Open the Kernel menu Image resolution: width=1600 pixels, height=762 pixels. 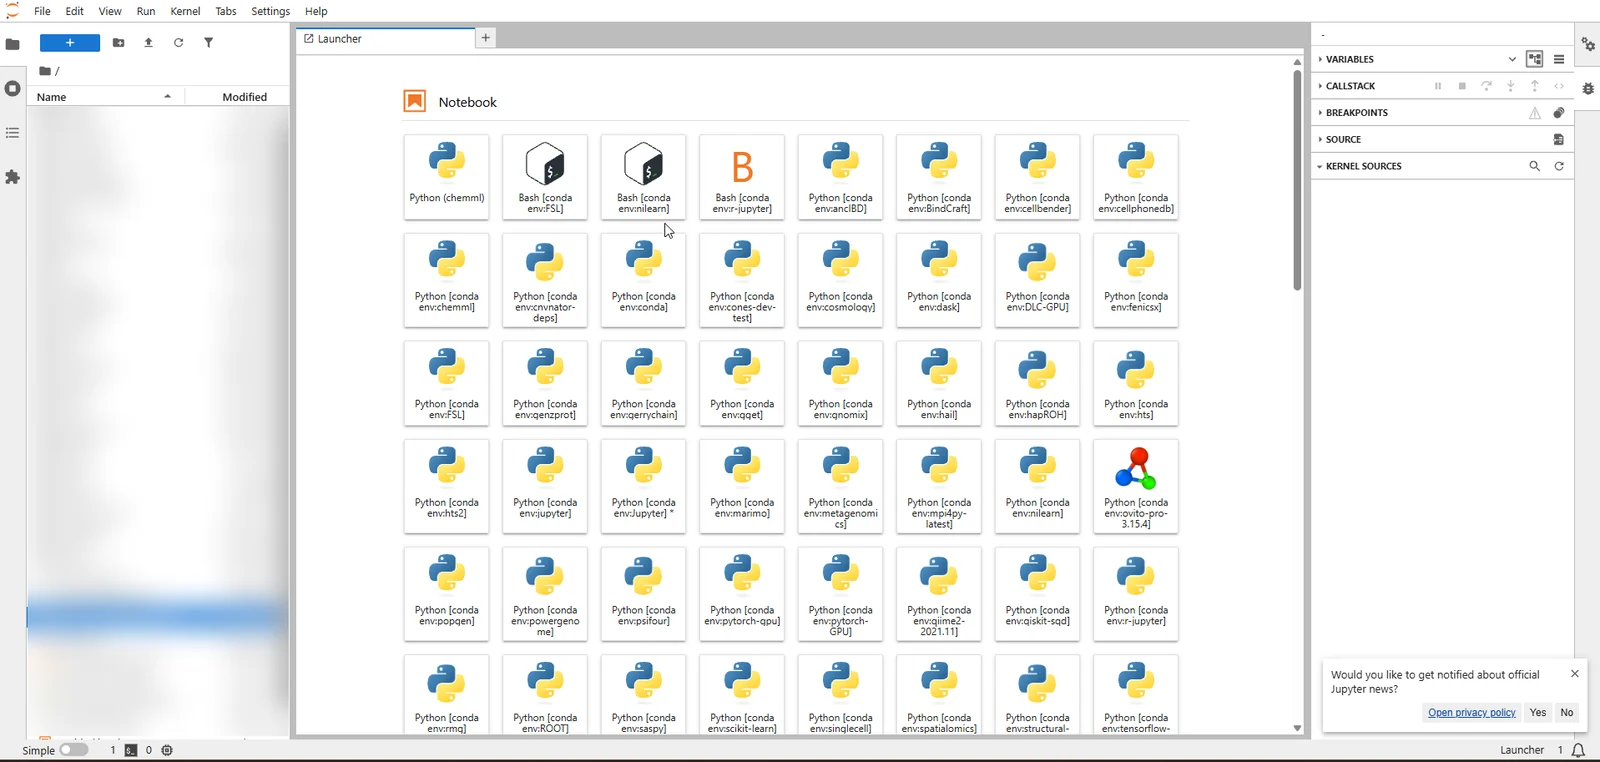(185, 11)
